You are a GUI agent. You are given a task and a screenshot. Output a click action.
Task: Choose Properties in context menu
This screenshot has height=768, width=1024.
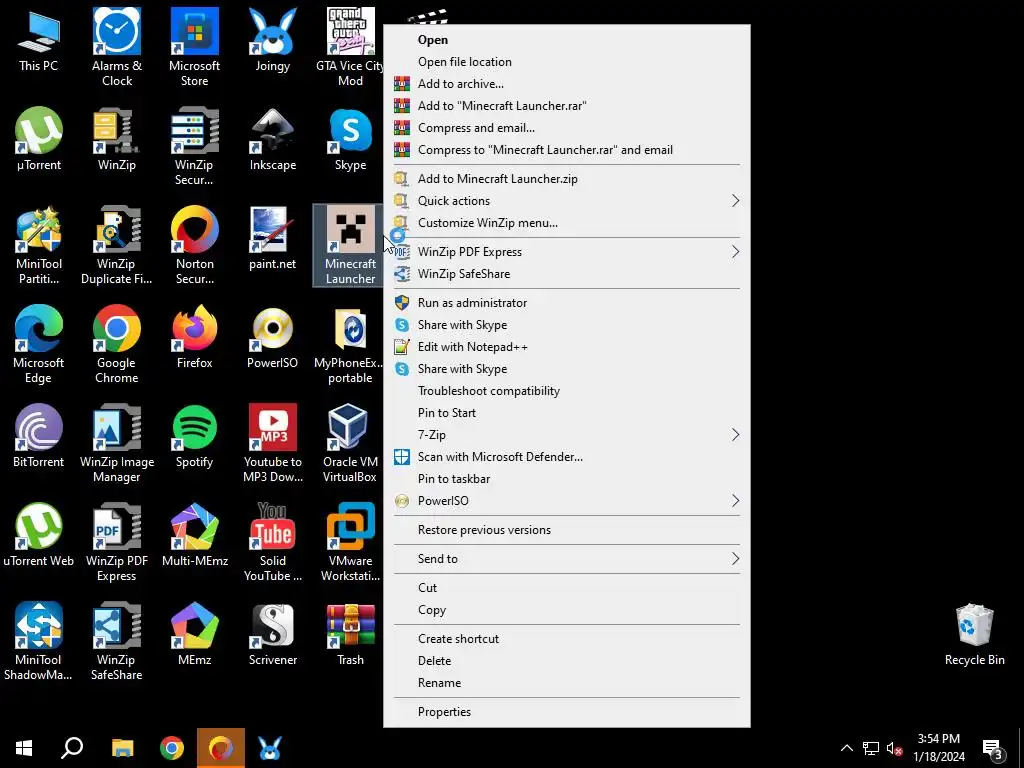click(567, 712)
